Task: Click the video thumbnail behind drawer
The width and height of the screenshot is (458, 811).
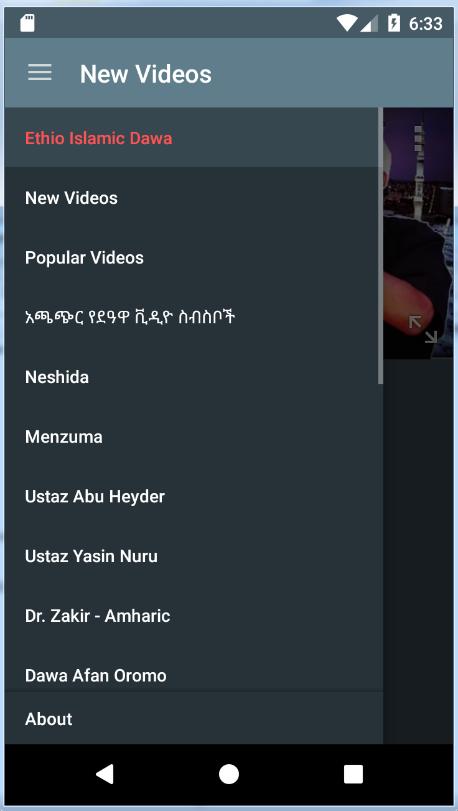Action: point(418,233)
